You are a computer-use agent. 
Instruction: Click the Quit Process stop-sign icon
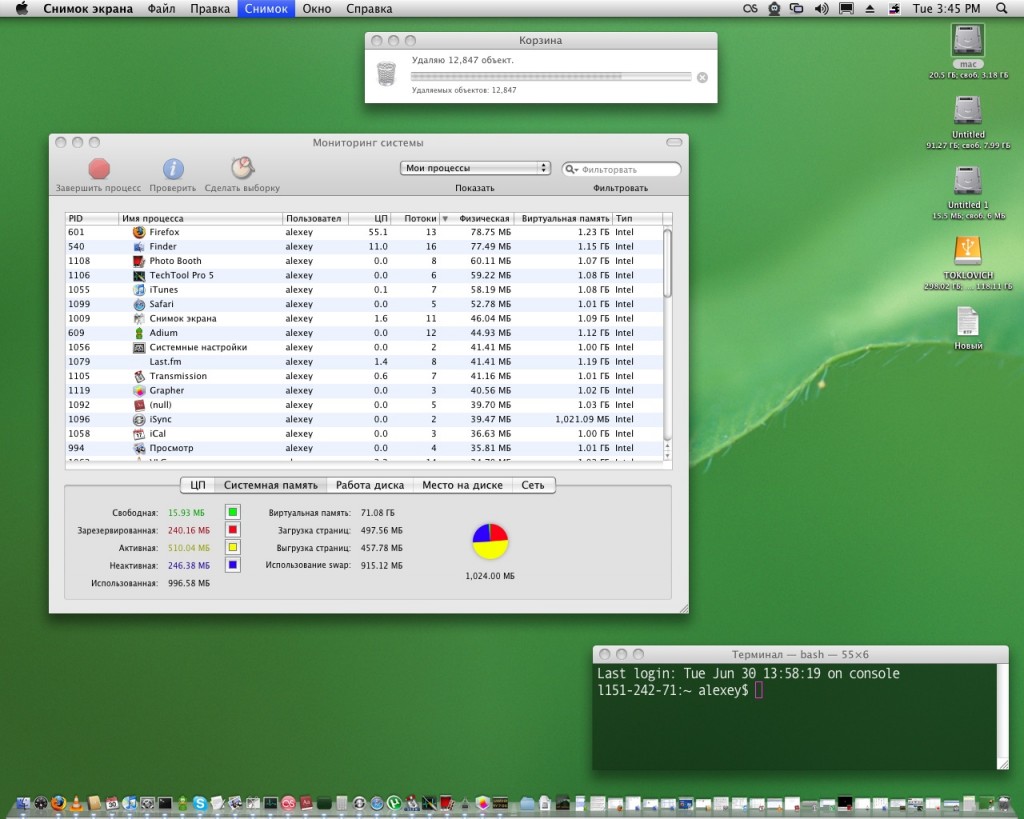(x=98, y=169)
